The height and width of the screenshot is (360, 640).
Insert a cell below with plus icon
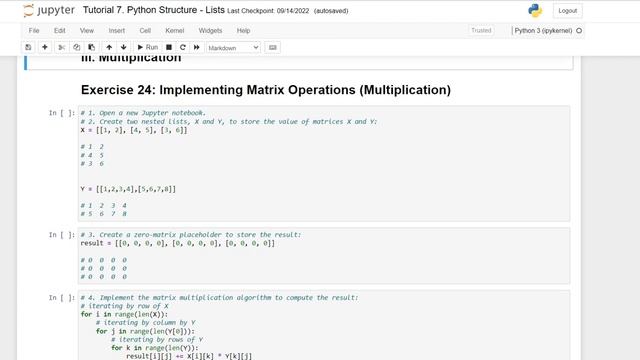tap(45, 47)
